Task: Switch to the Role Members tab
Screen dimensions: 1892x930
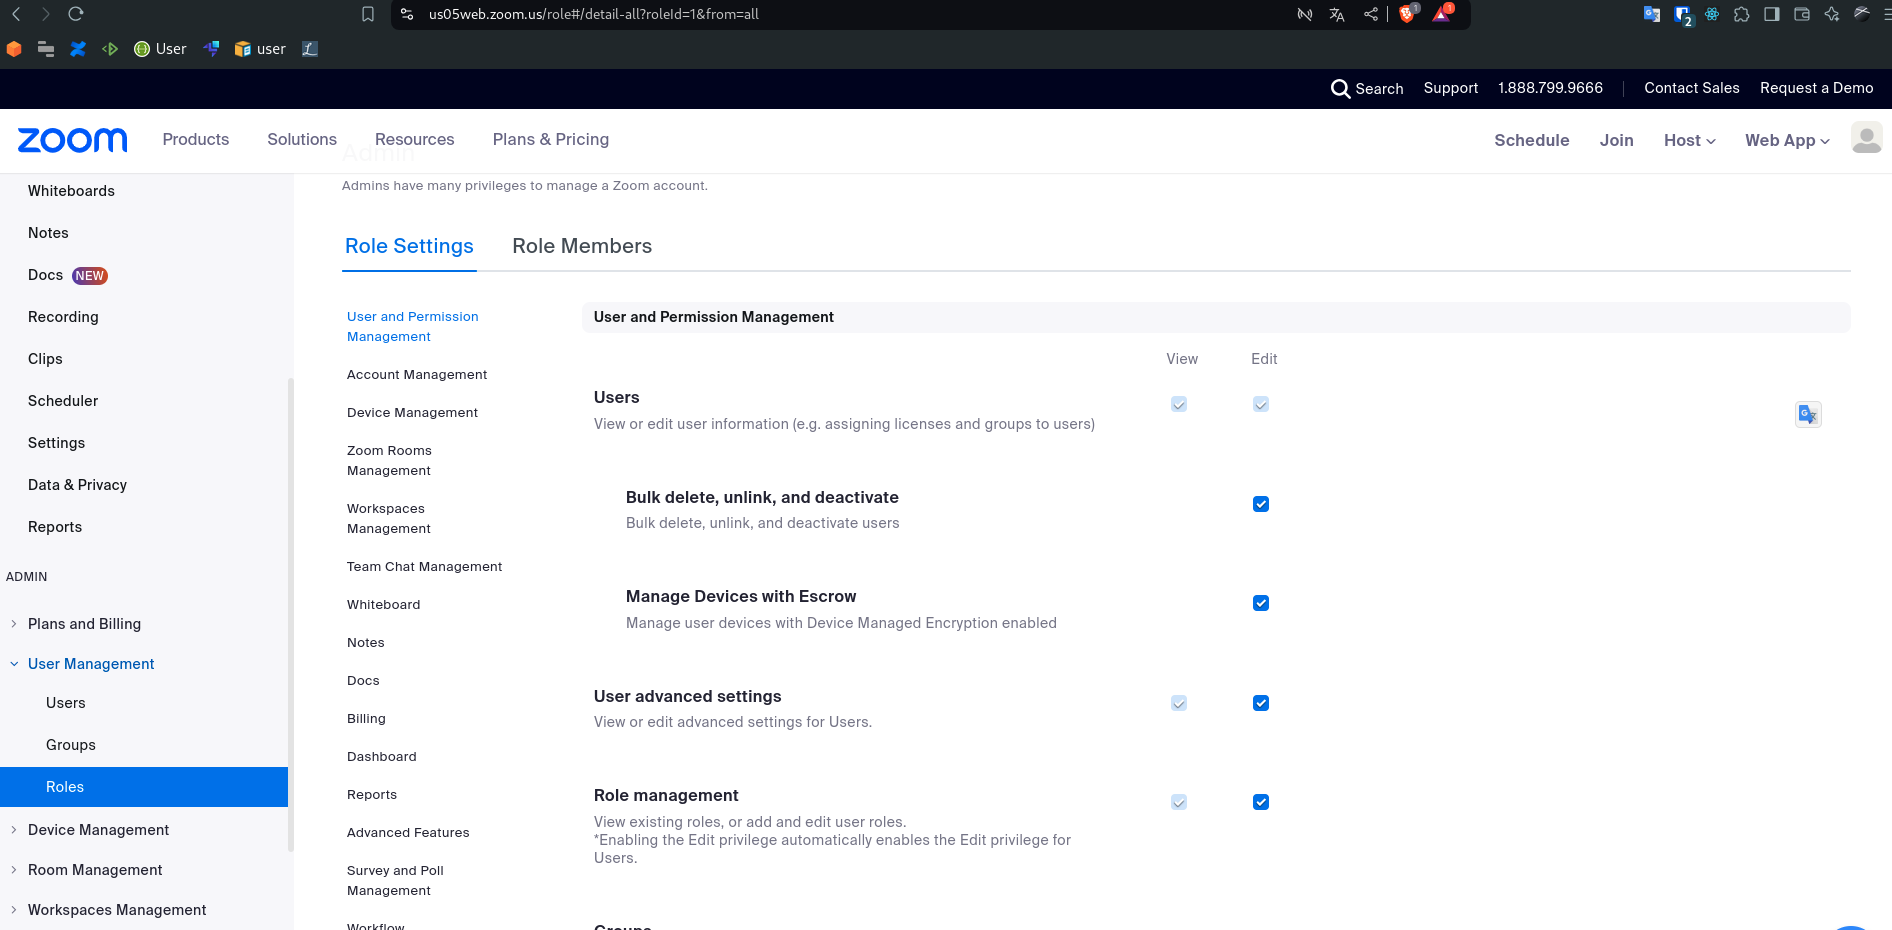Action: pyautogui.click(x=582, y=246)
